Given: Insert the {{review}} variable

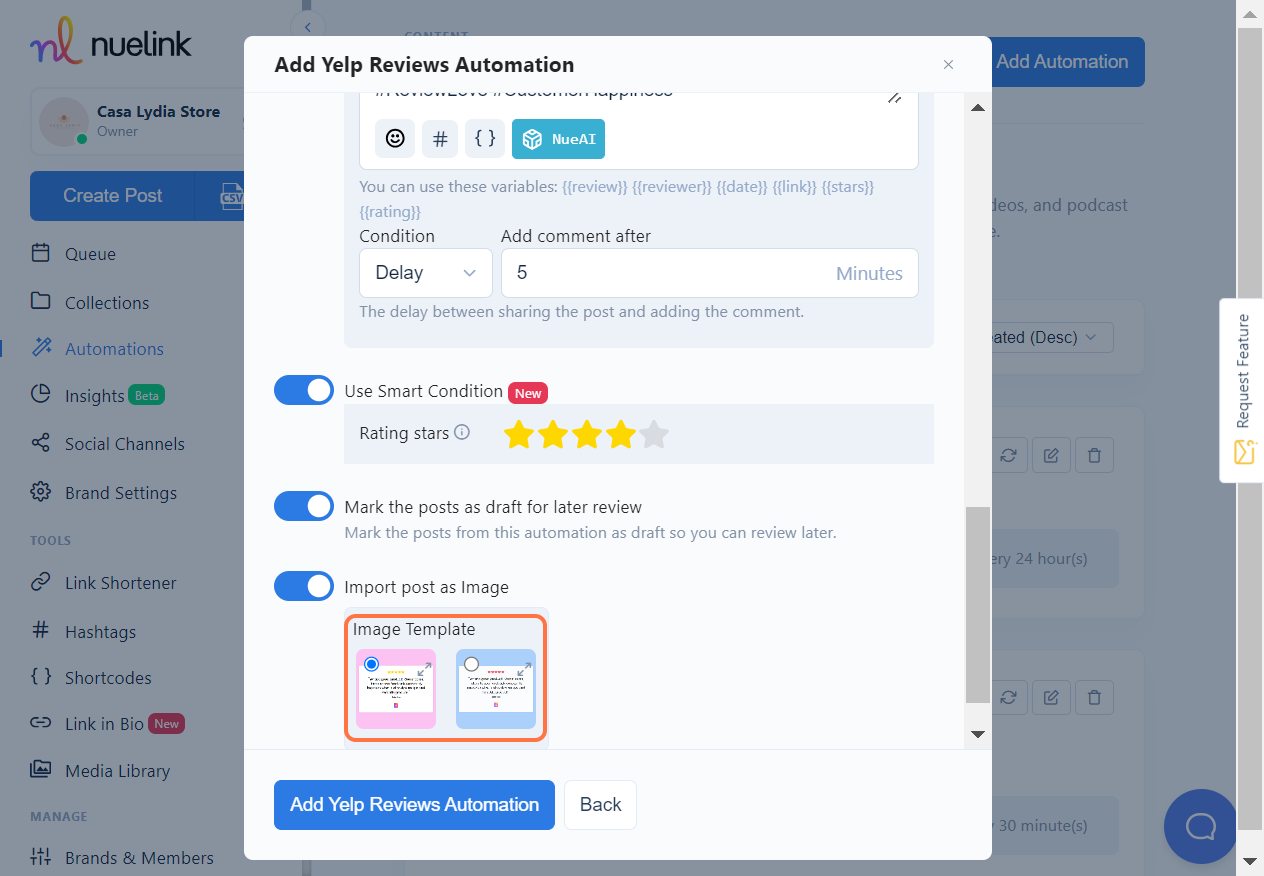Looking at the screenshot, I should point(595,187).
